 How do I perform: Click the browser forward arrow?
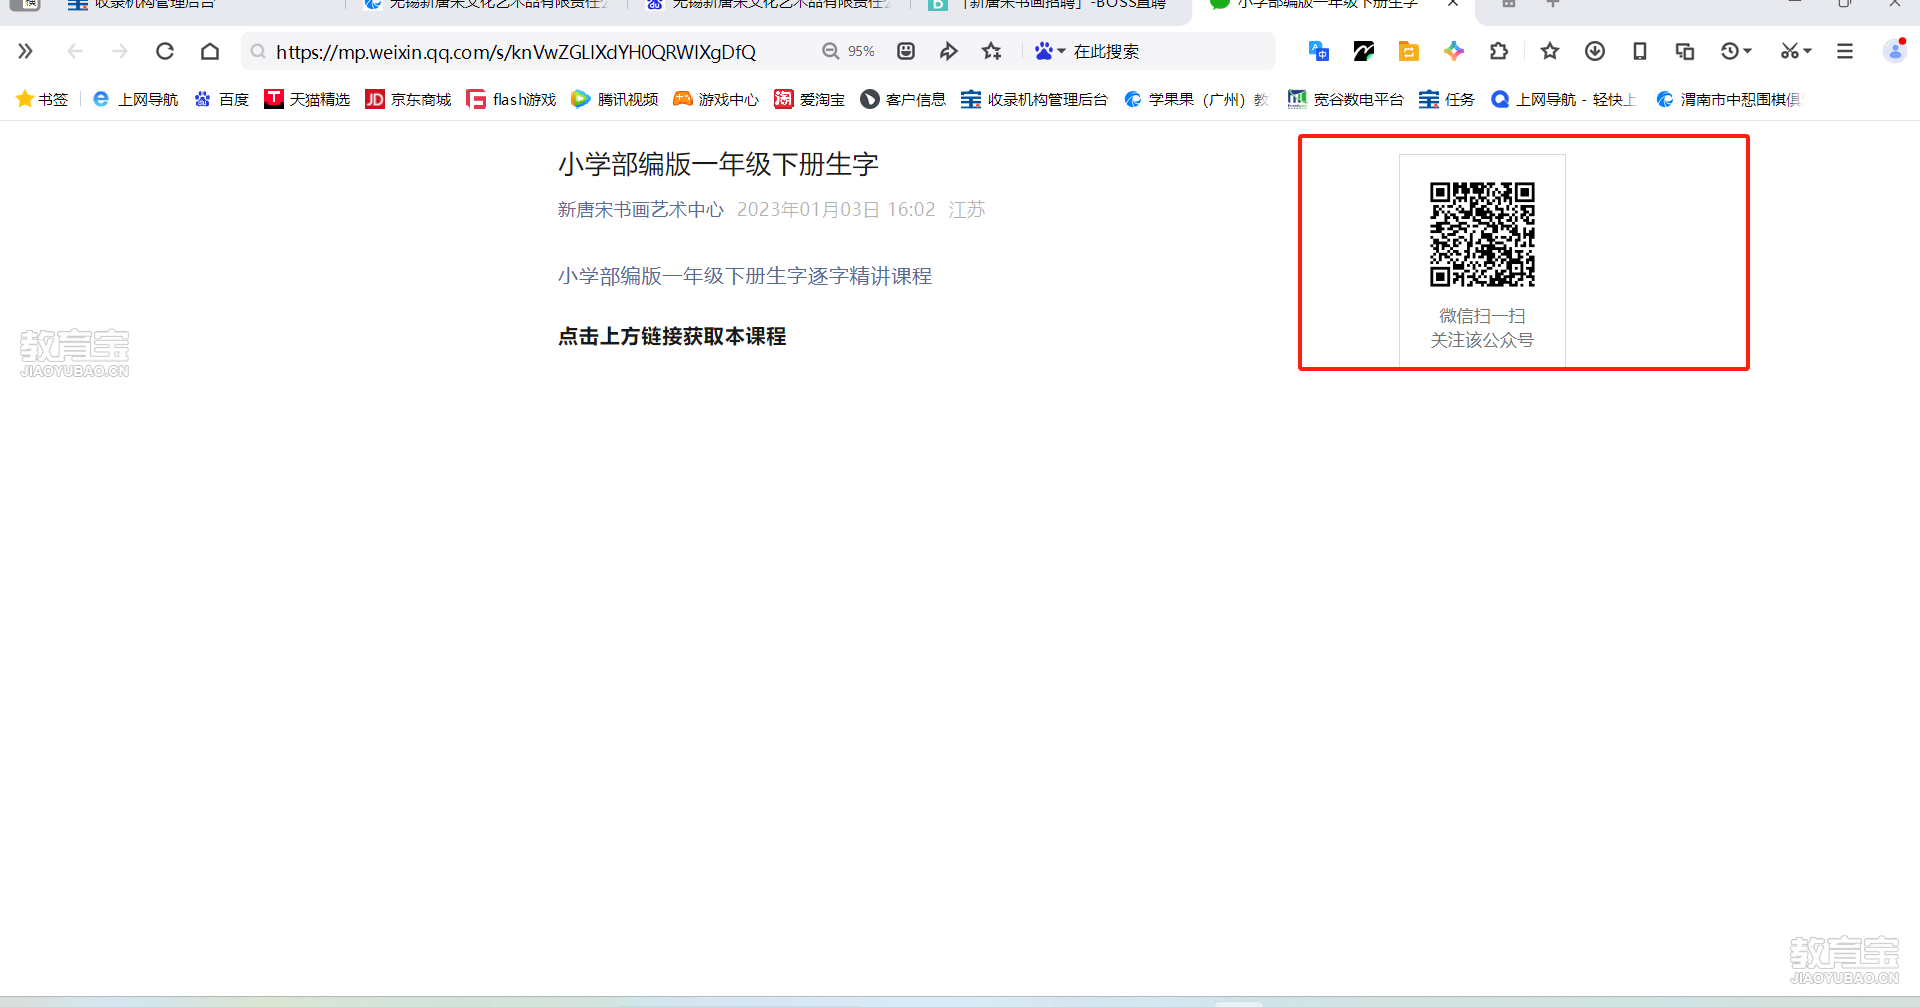click(120, 51)
